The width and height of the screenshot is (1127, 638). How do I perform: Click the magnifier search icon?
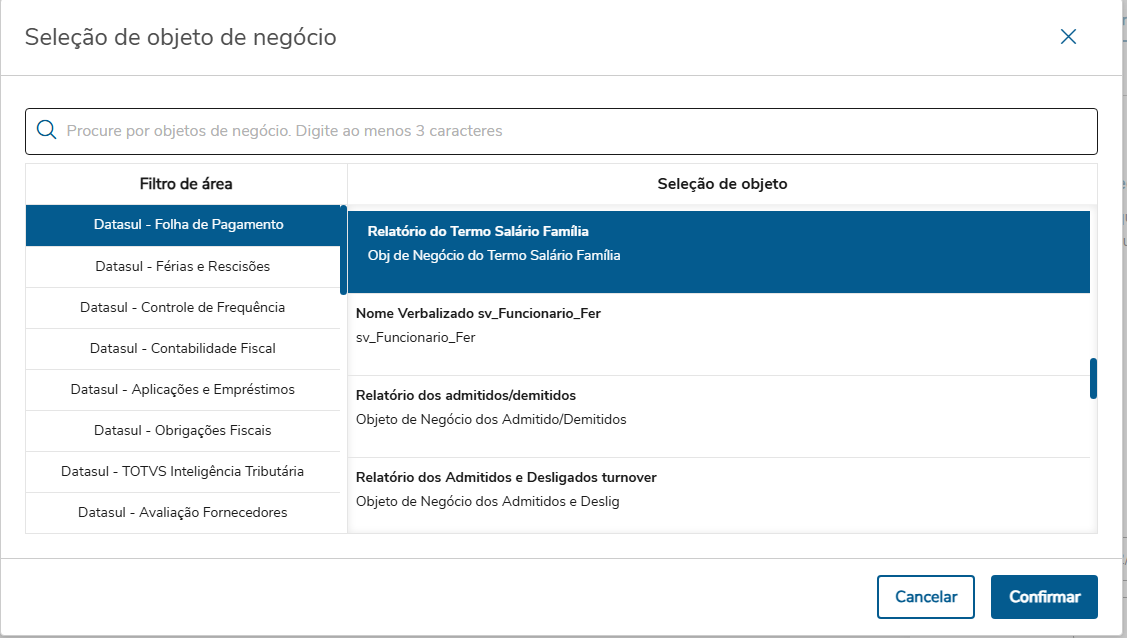(46, 130)
